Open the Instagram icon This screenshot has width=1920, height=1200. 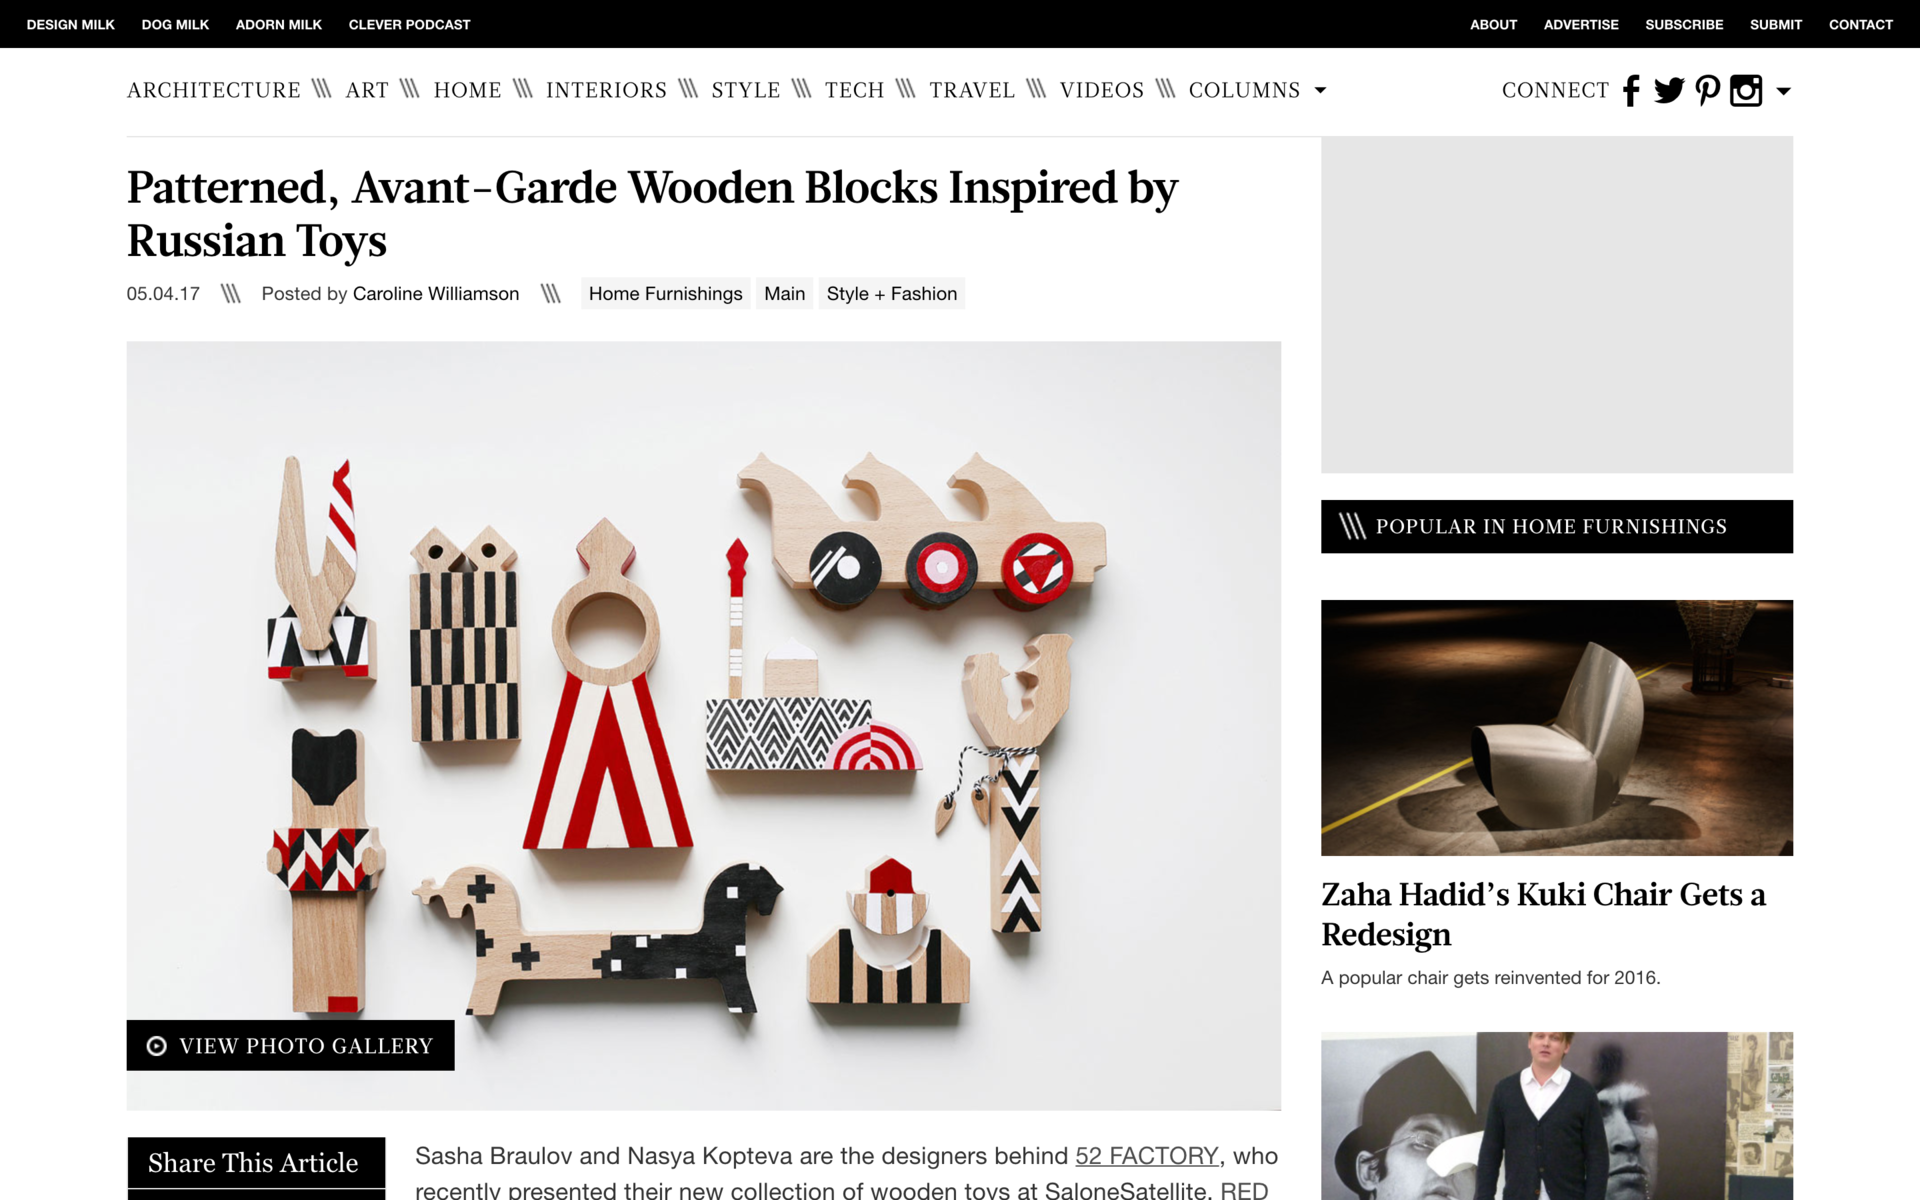click(1746, 91)
